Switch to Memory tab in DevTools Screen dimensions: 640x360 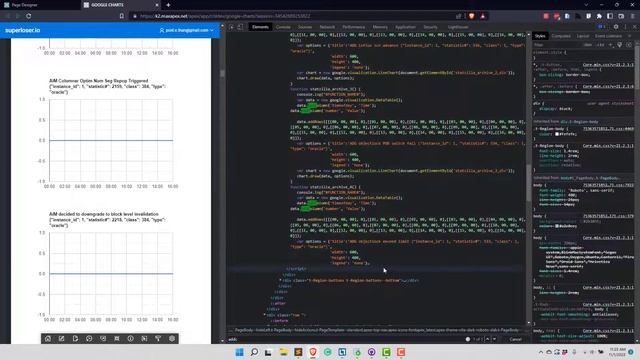point(380,27)
